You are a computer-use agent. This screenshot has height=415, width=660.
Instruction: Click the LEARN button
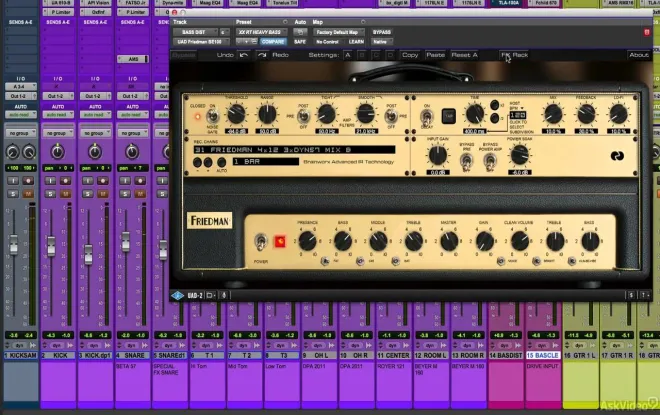point(356,42)
